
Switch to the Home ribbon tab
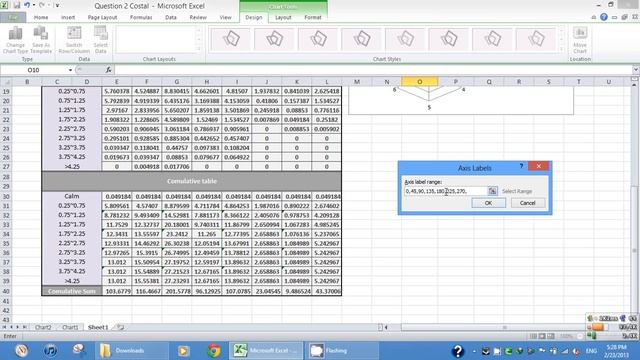click(41, 17)
